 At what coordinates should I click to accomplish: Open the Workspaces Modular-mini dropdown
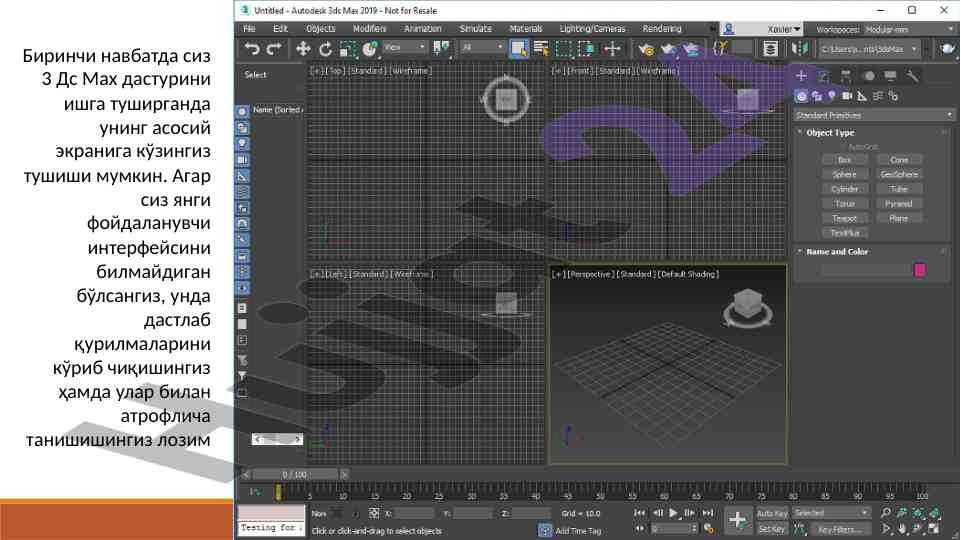[909, 29]
